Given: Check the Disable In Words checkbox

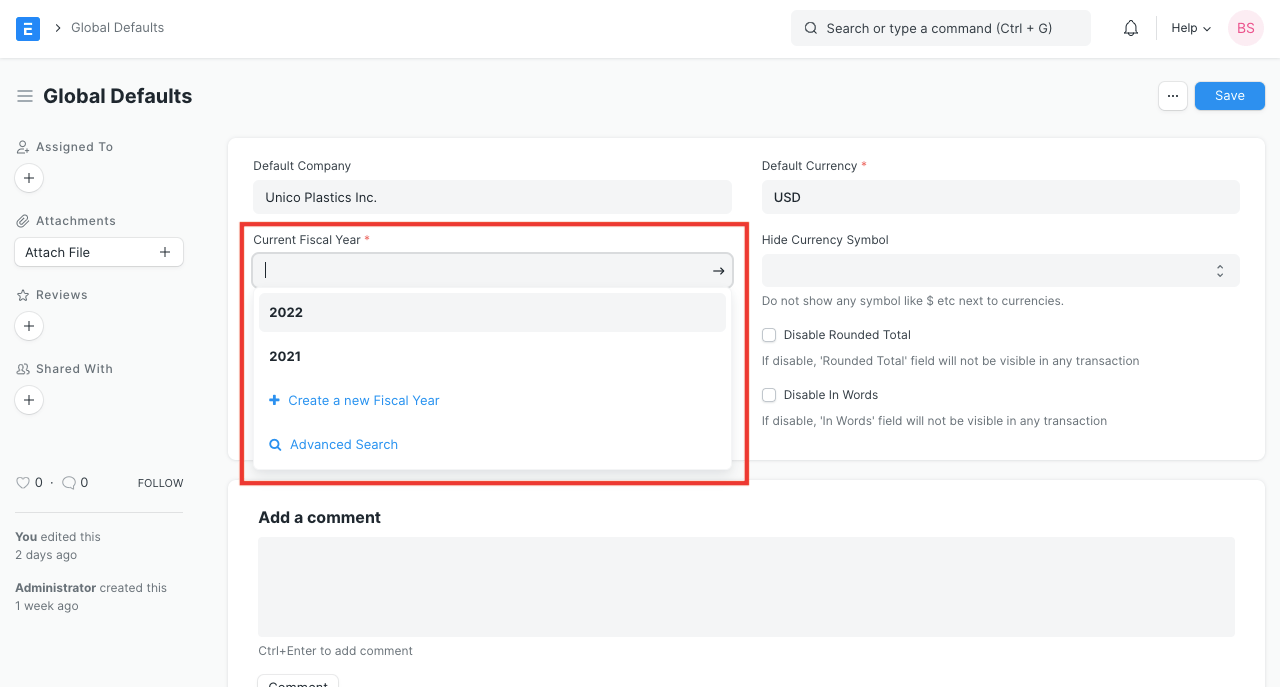Looking at the screenshot, I should [769, 395].
